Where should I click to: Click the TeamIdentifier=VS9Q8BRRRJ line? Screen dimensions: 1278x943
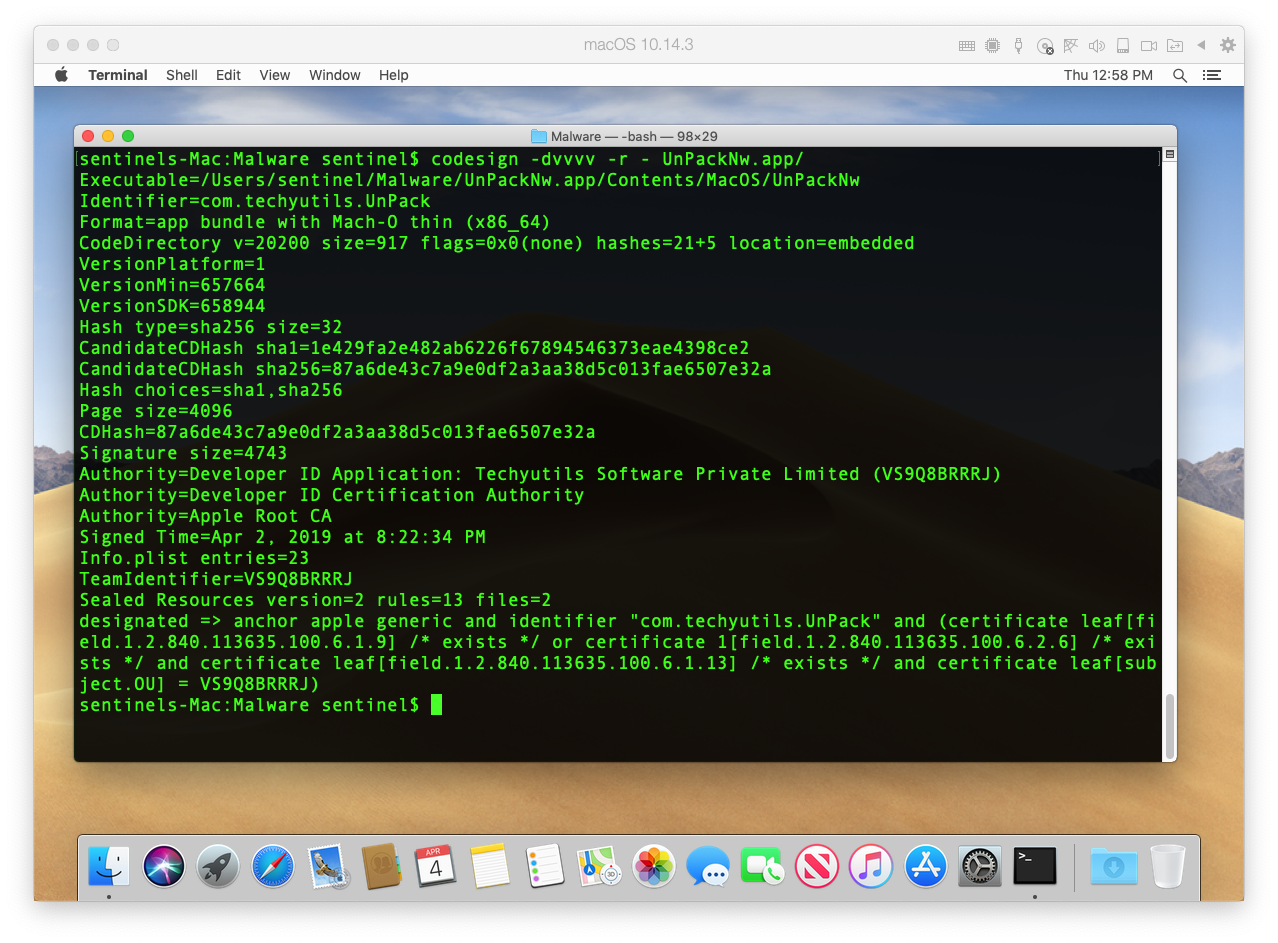click(216, 579)
